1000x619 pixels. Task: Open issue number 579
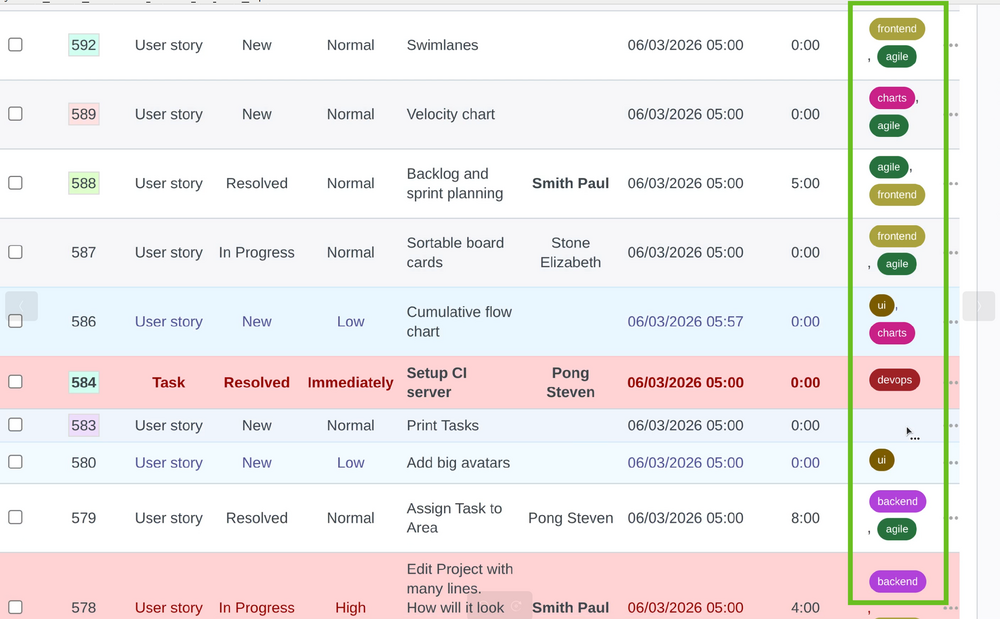[84, 518]
